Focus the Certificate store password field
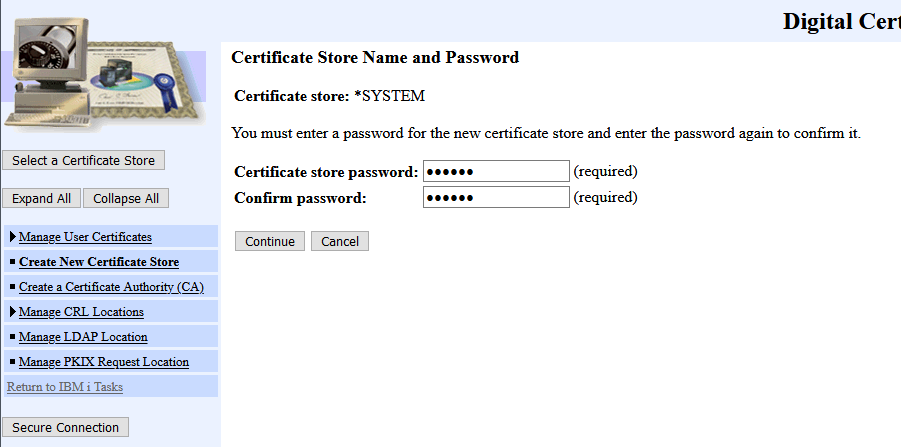The width and height of the screenshot is (901, 447). pos(496,171)
